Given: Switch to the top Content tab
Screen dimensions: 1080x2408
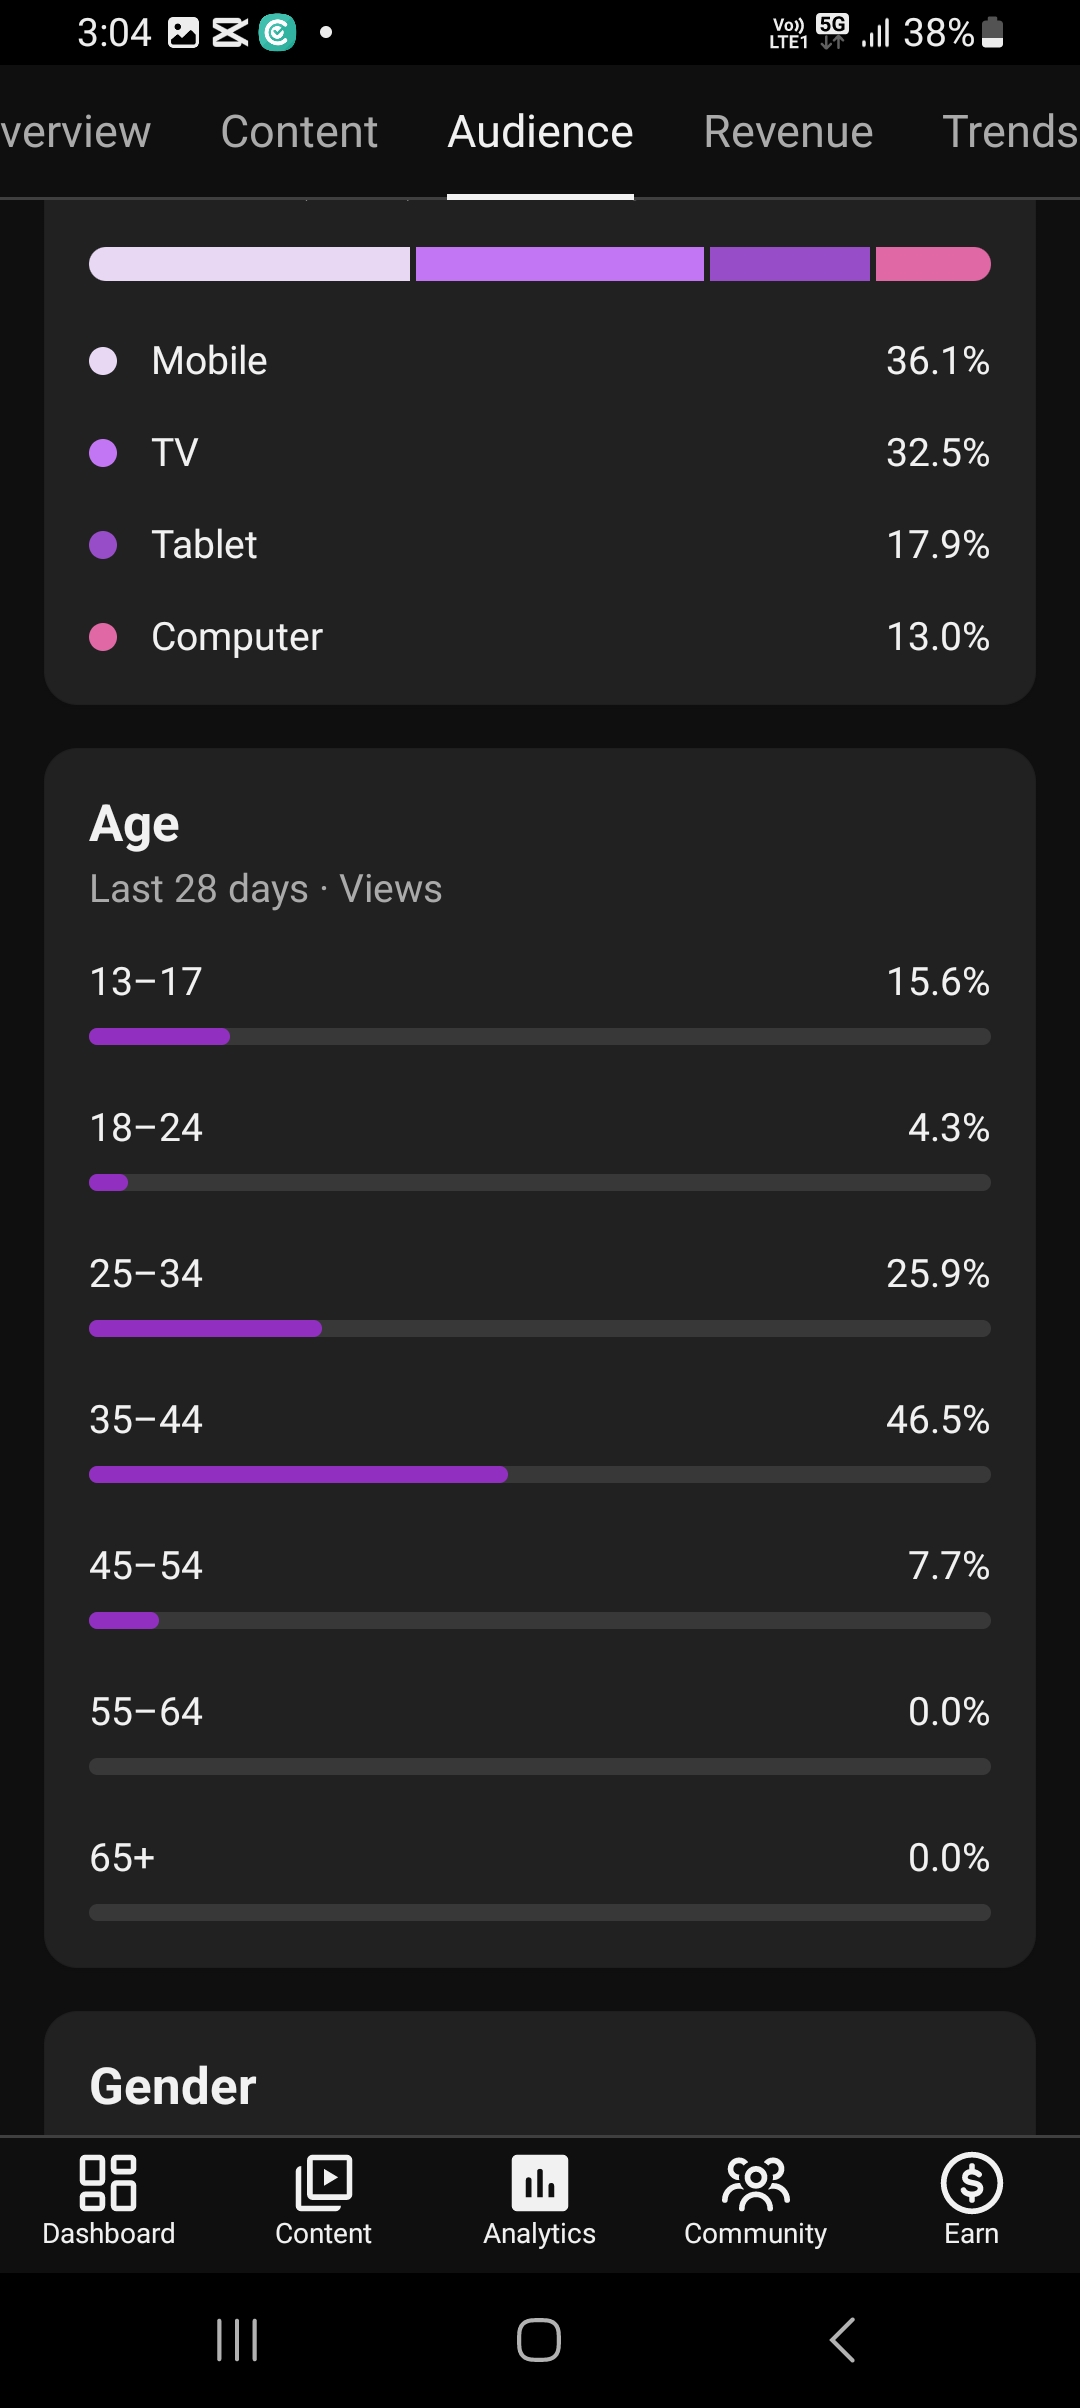Looking at the screenshot, I should (x=299, y=132).
